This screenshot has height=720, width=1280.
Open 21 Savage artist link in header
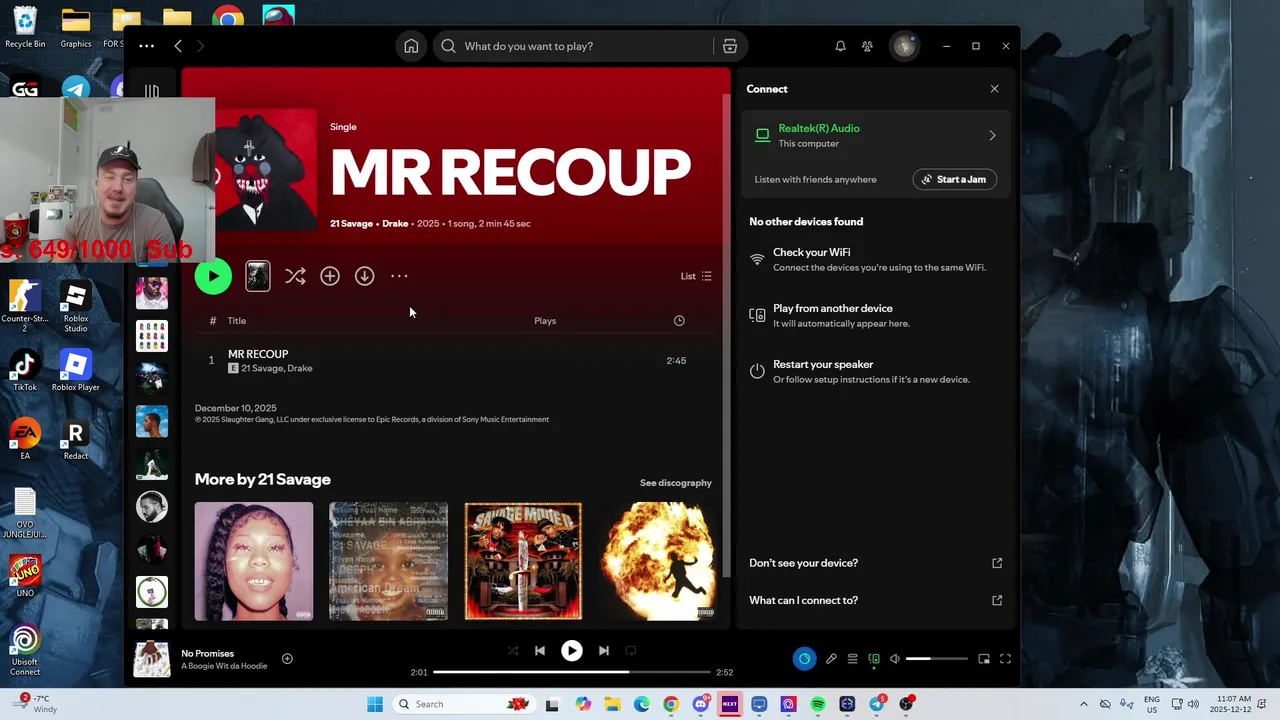351,224
